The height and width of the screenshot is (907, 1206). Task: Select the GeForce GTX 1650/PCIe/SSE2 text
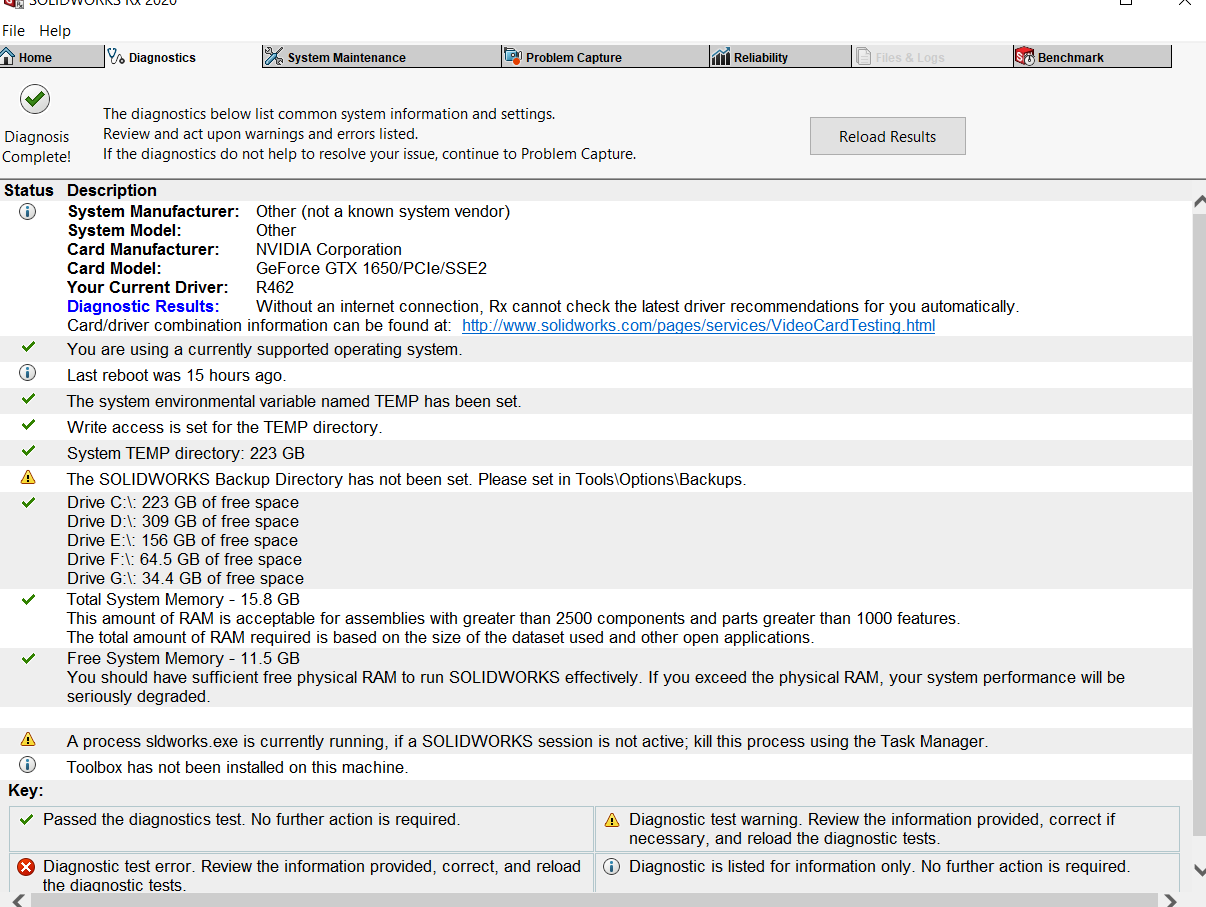pos(371,268)
